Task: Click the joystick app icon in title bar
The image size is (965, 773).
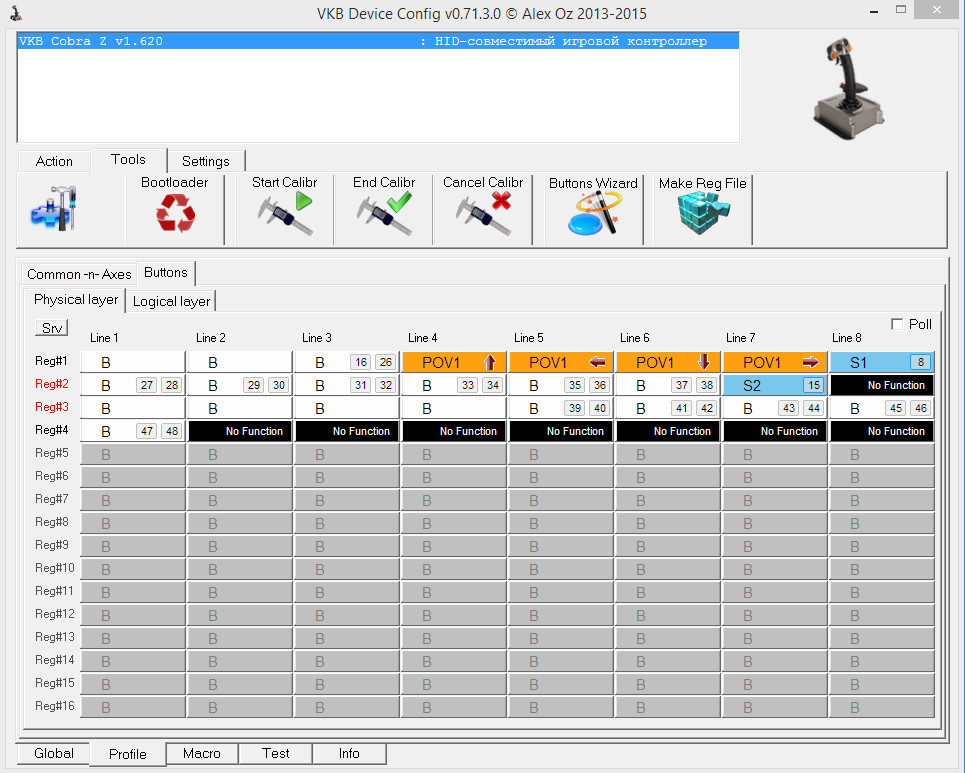Action: tap(17, 13)
